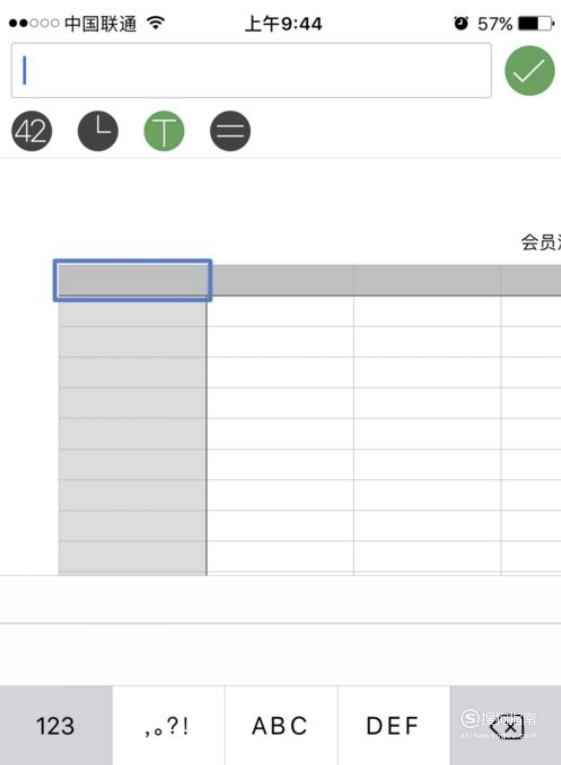Tap the first white cell in third column

[427, 311]
